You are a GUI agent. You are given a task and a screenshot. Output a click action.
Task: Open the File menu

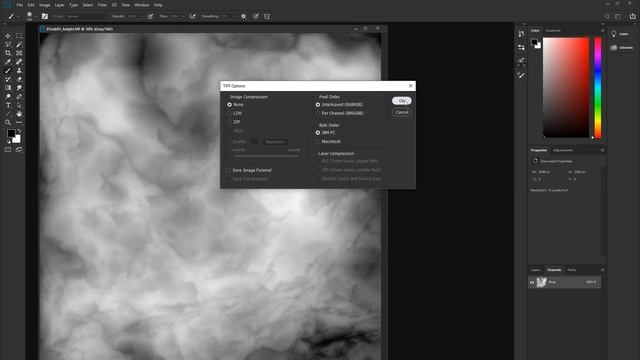coord(20,5)
